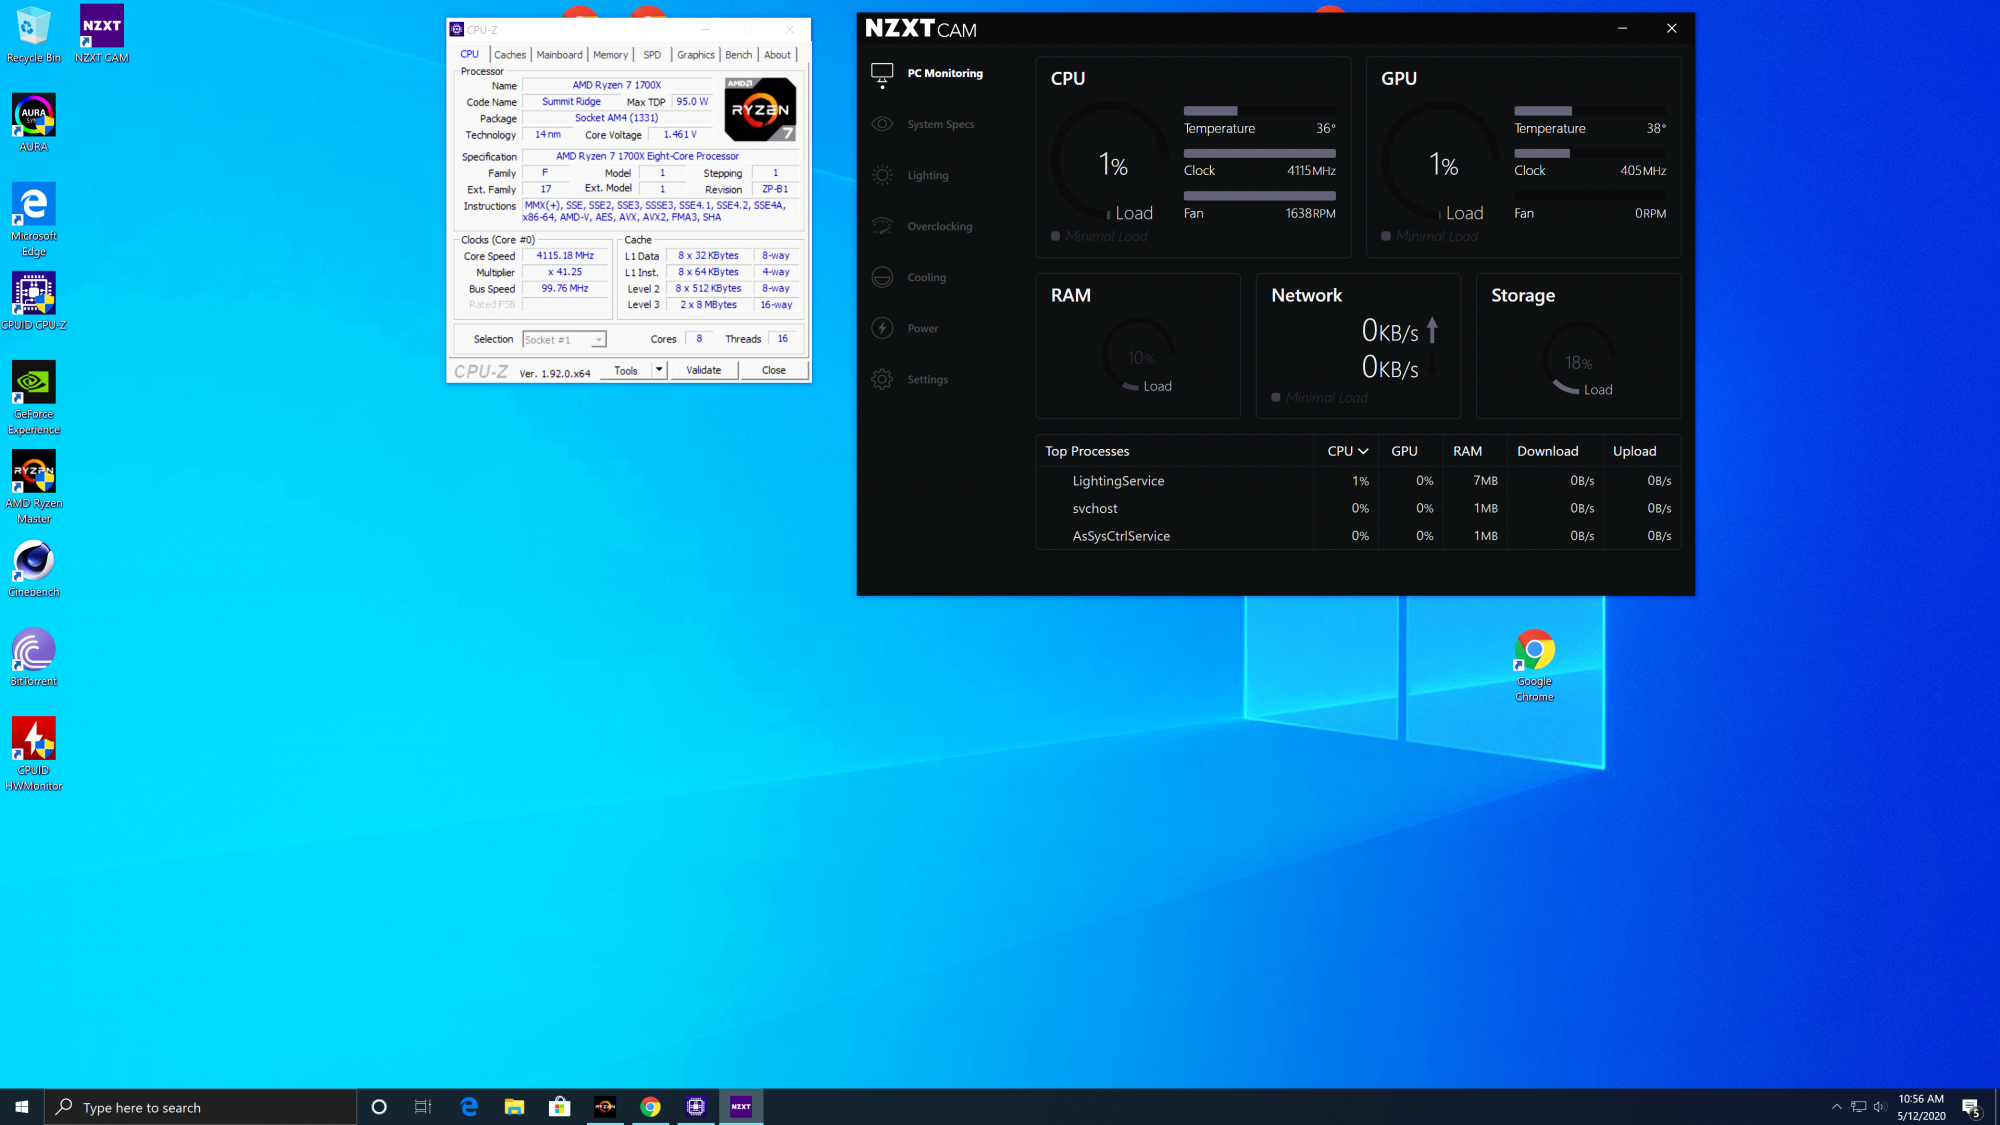Show hidden system tray icons
The width and height of the screenshot is (2000, 1125).
tap(1836, 1106)
